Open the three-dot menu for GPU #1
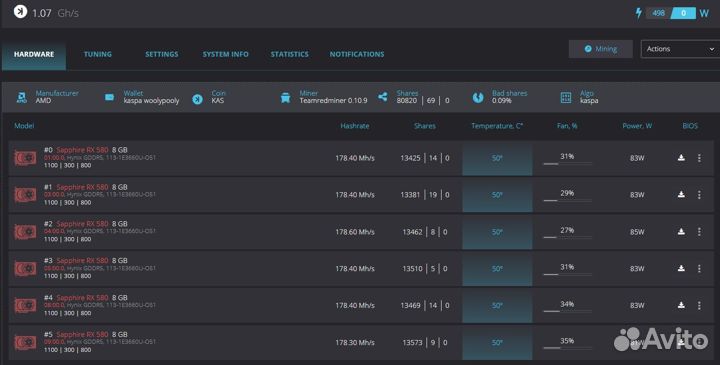This screenshot has height=365, width=720. [x=699, y=195]
